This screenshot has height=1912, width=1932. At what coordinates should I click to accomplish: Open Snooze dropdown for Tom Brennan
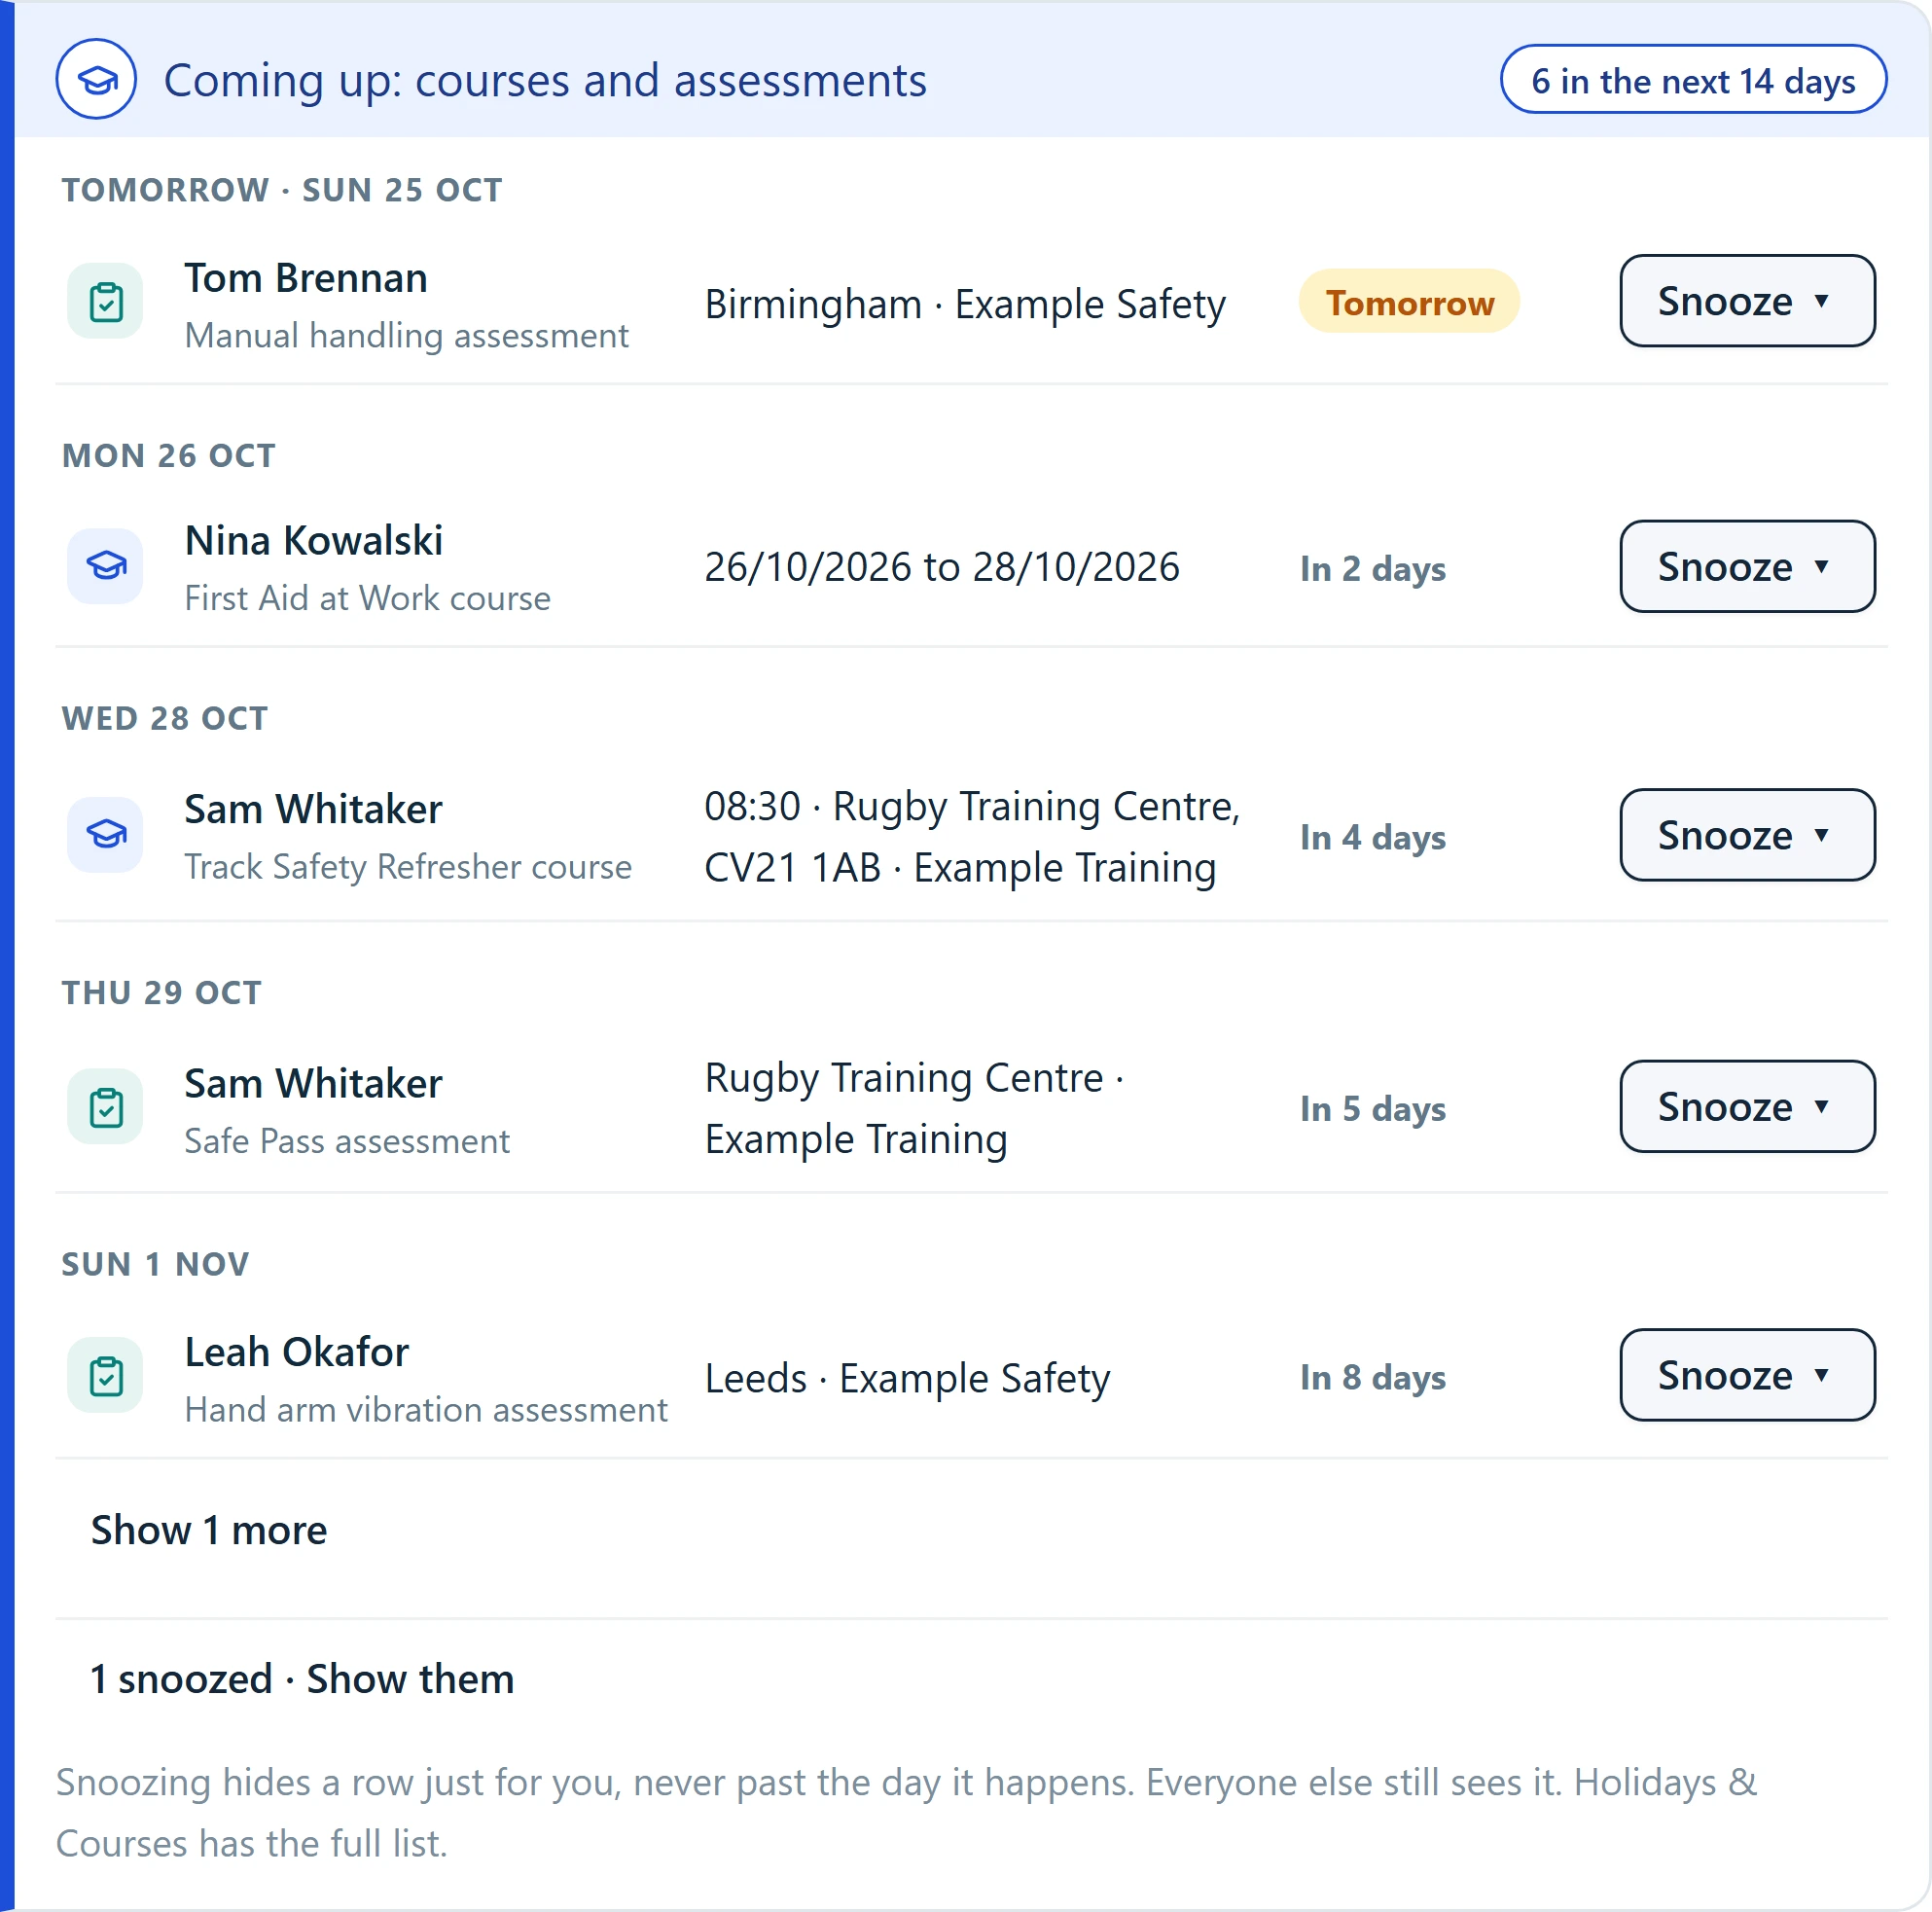[x=1747, y=301]
